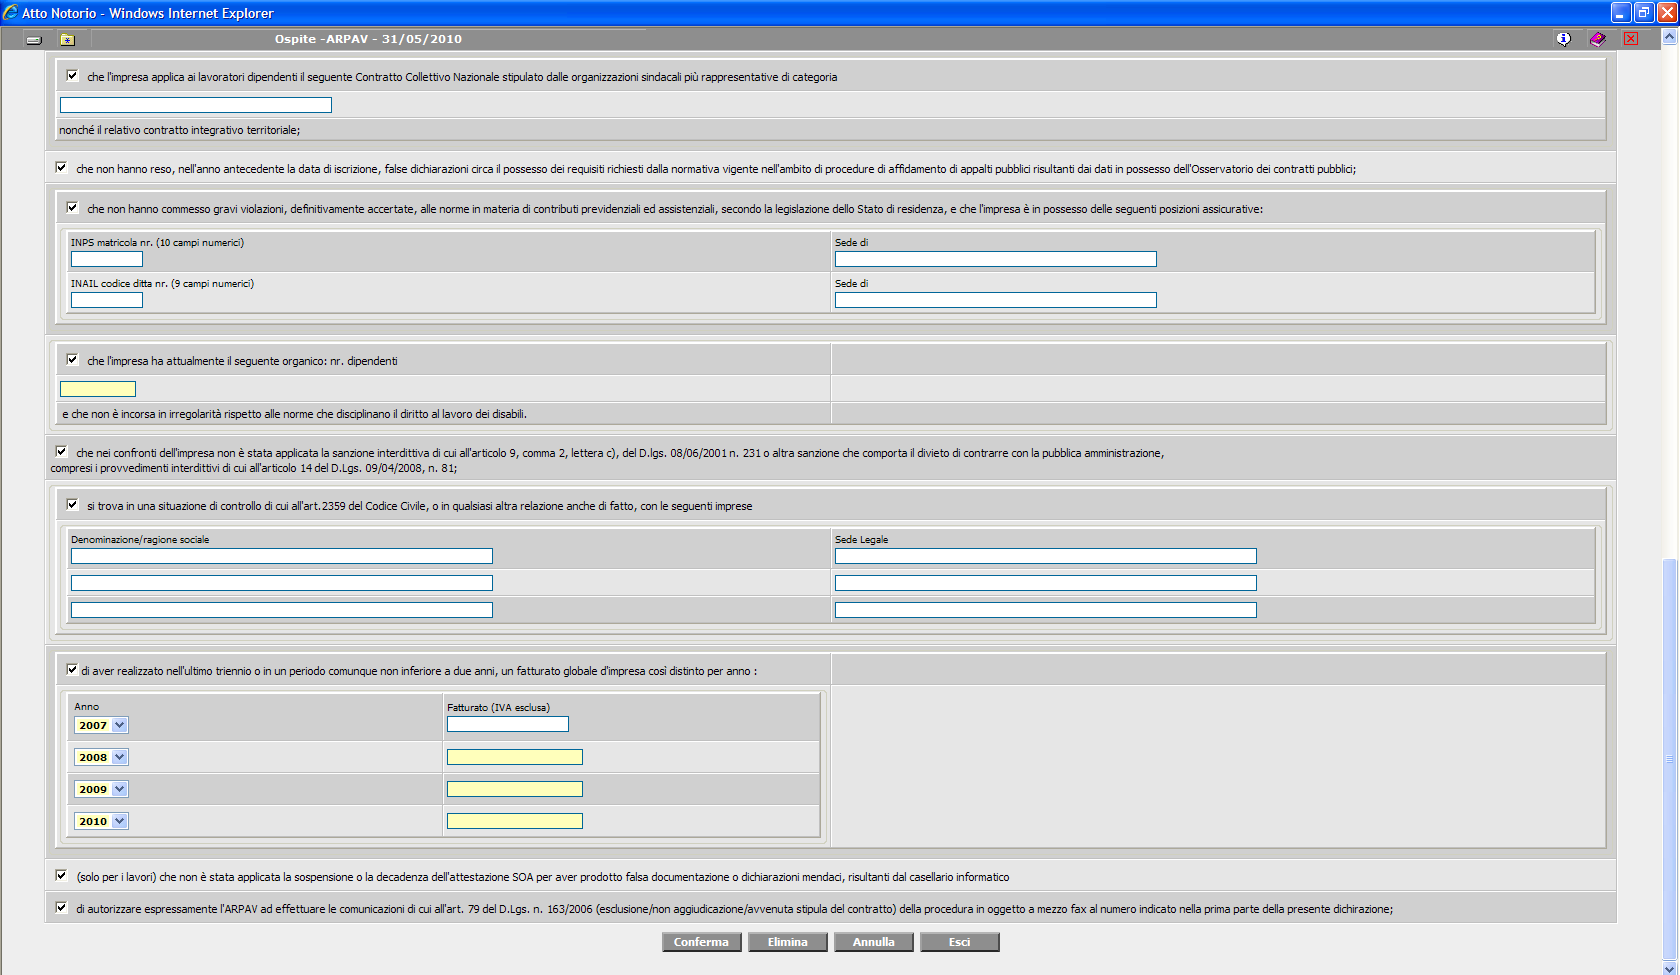The width and height of the screenshot is (1680, 975).
Task: Click the printer icon in the toolbar
Action: tap(34, 39)
